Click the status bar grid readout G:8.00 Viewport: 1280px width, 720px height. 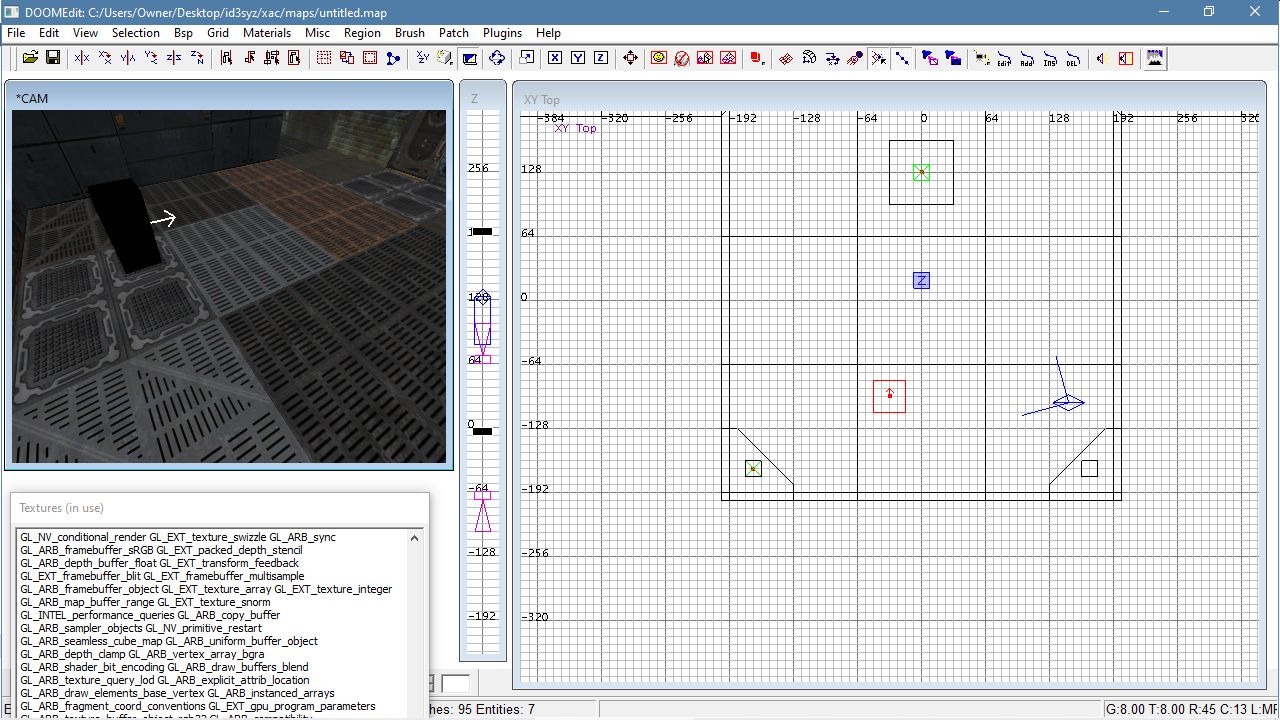[1125, 710]
